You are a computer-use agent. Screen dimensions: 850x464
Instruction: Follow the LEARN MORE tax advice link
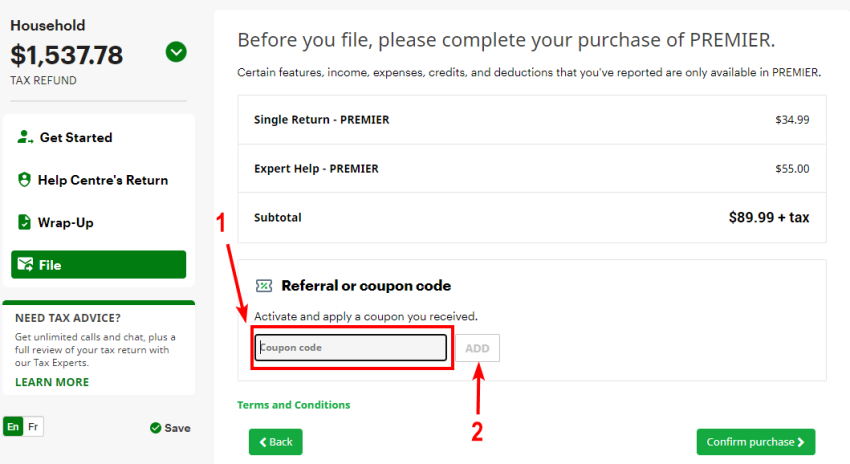pyautogui.click(x=52, y=382)
